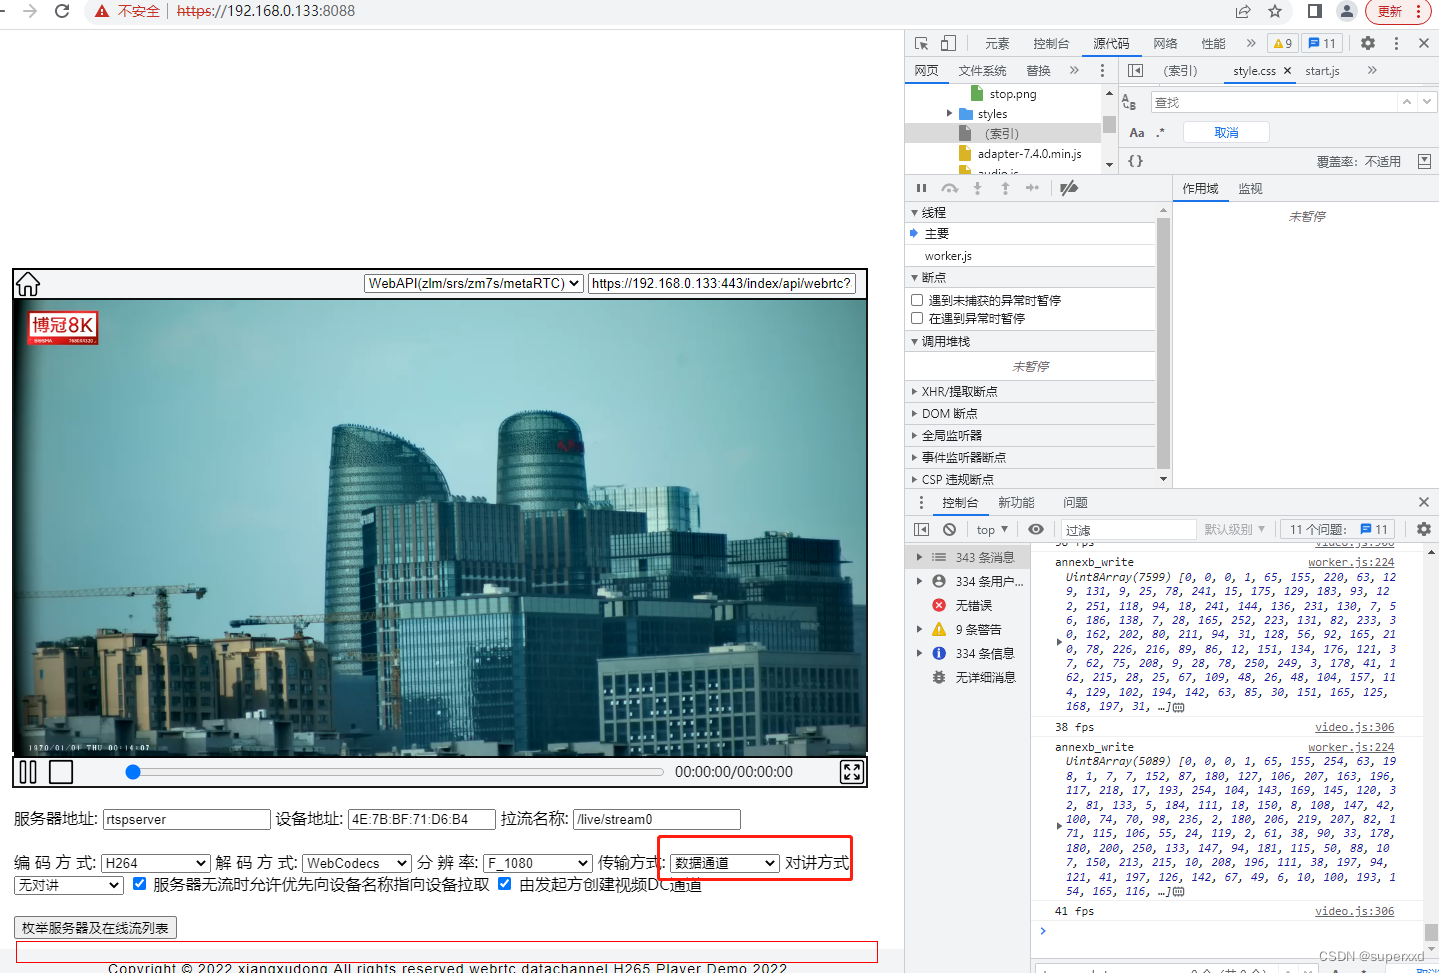
Task: Toggle the match case Aa option
Action: [x=1137, y=132]
